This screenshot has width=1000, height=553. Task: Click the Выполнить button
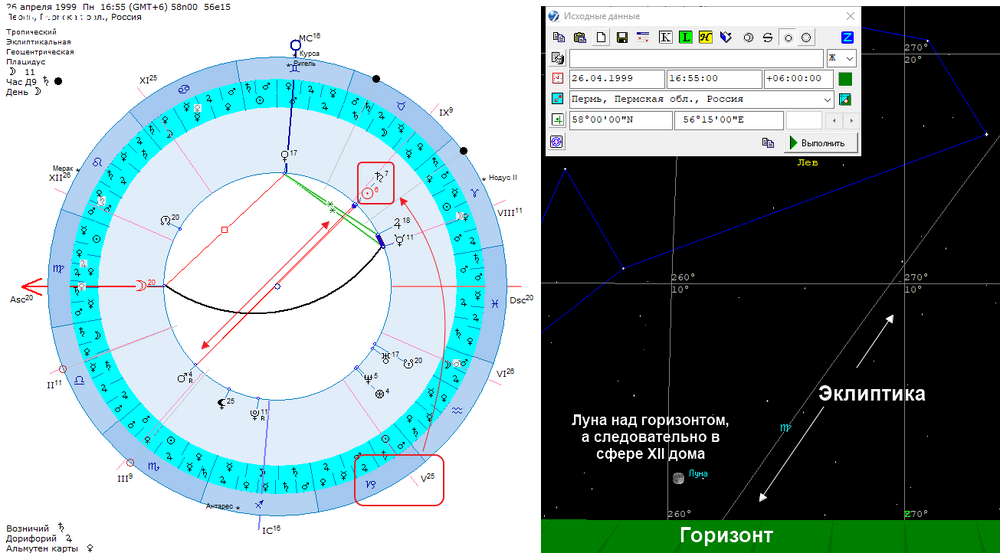(821, 143)
